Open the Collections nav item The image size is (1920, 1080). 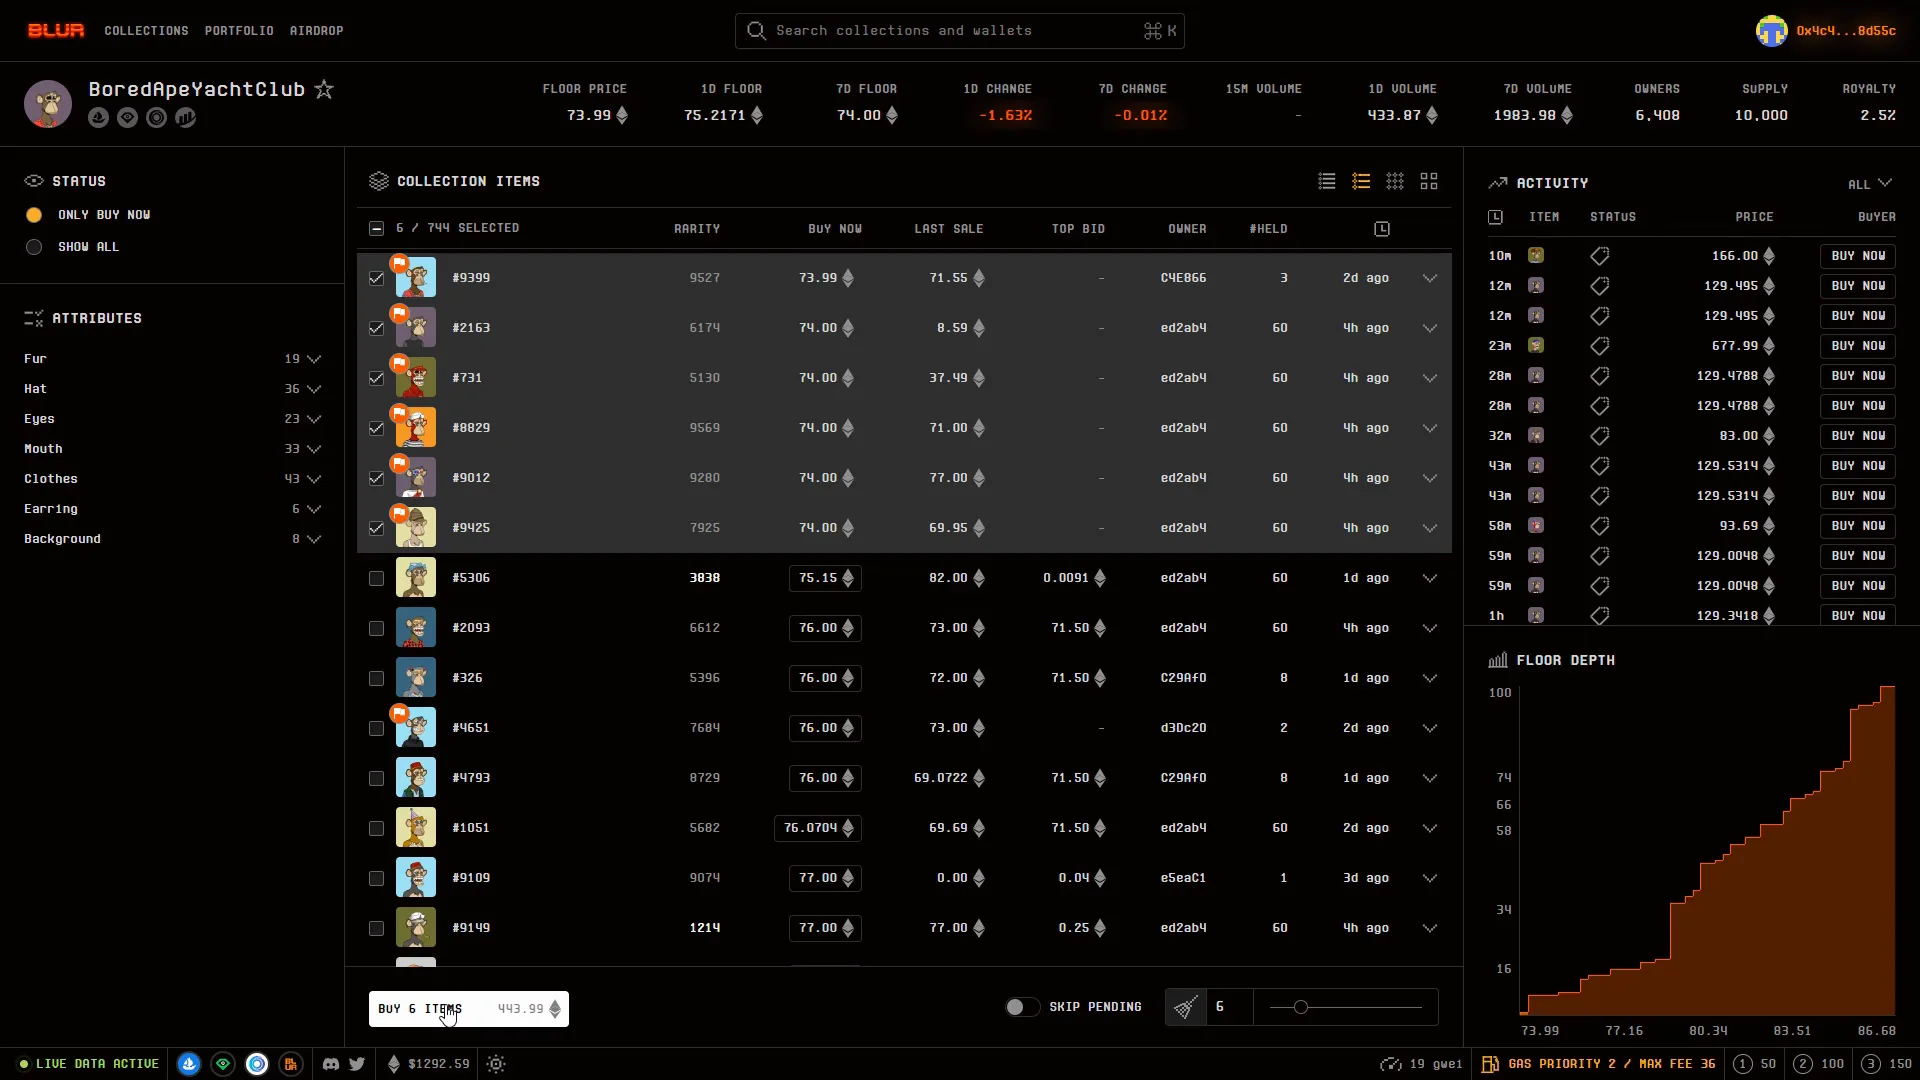point(146,31)
